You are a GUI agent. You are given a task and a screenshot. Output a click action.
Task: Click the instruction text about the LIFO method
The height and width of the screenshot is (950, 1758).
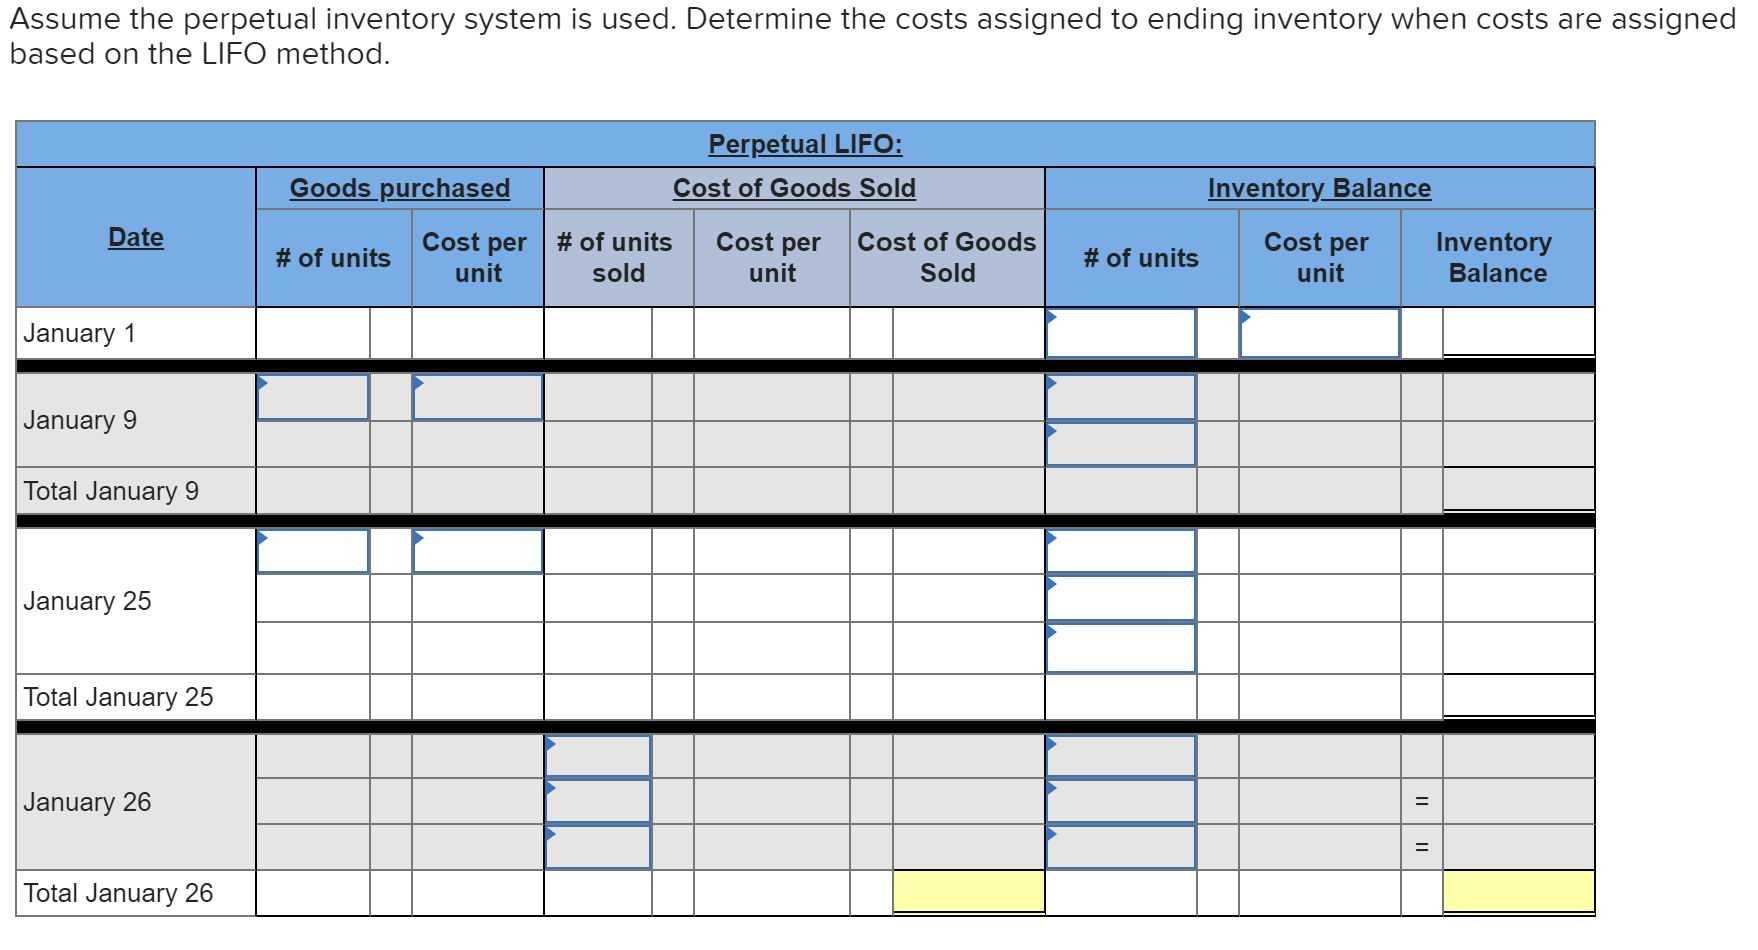872,36
